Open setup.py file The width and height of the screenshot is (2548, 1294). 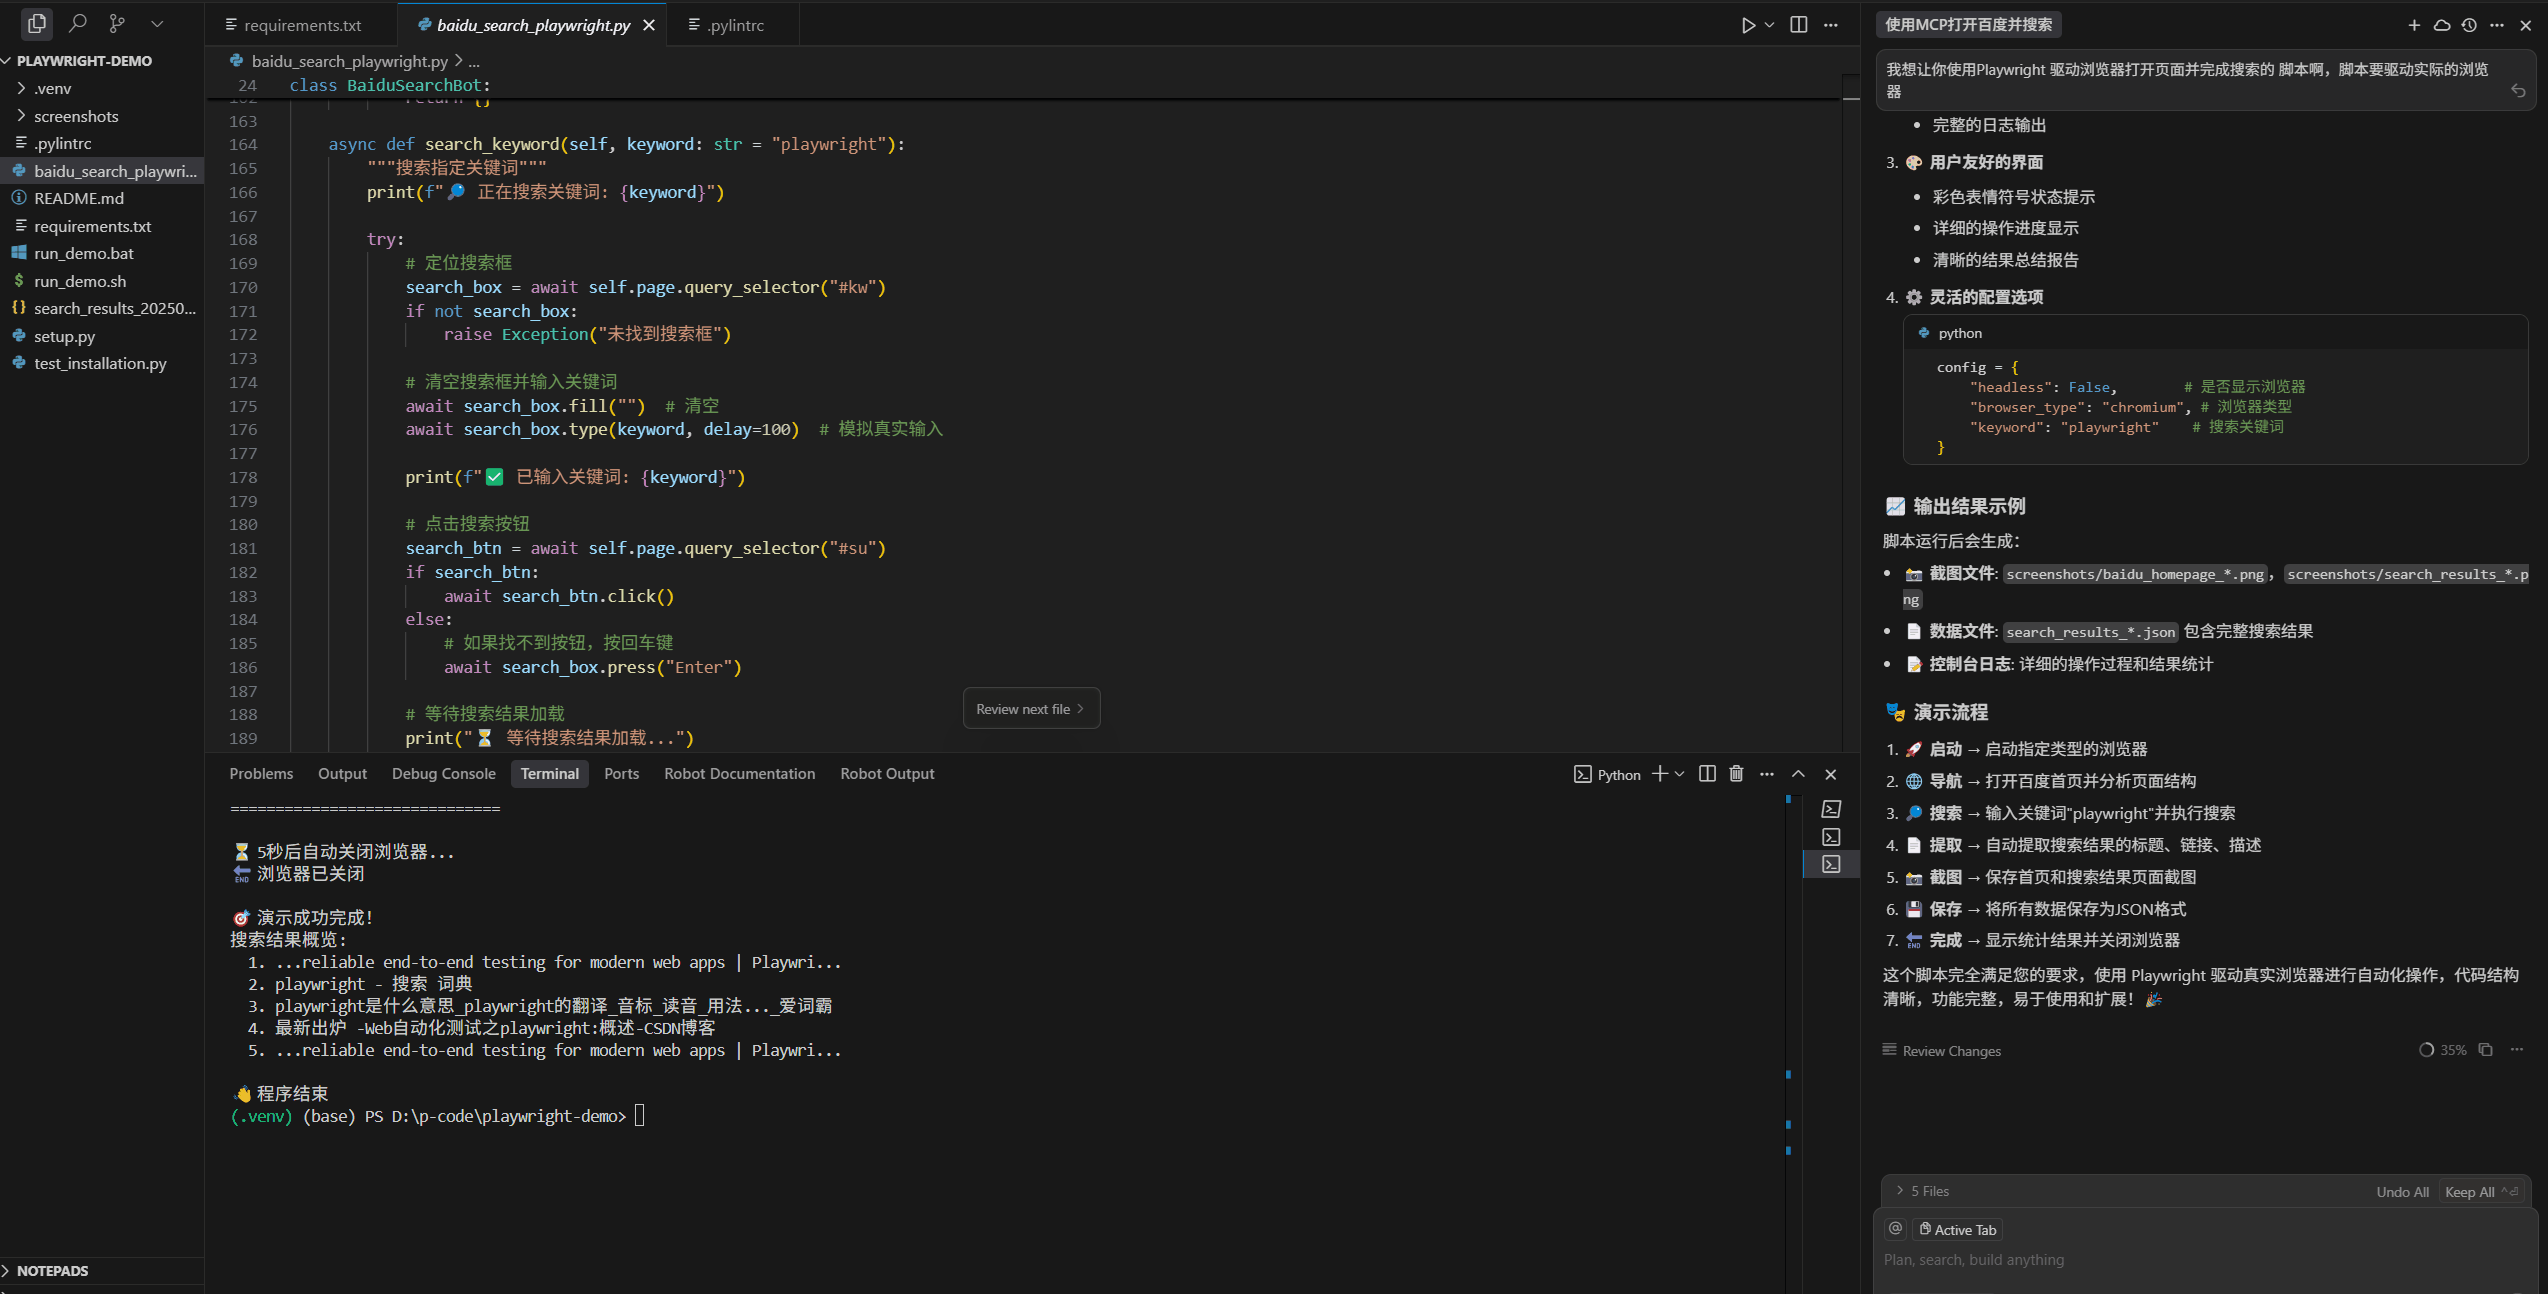point(65,336)
